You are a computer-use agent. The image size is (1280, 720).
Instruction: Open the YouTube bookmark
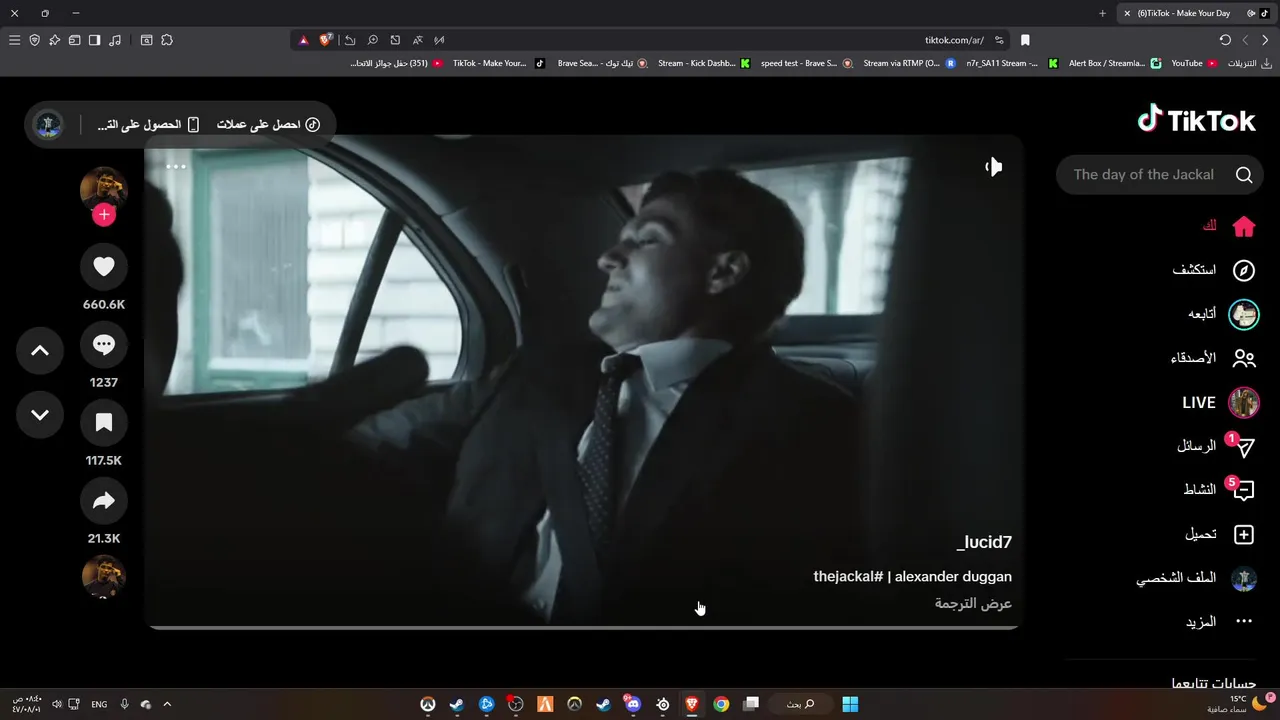click(1194, 63)
